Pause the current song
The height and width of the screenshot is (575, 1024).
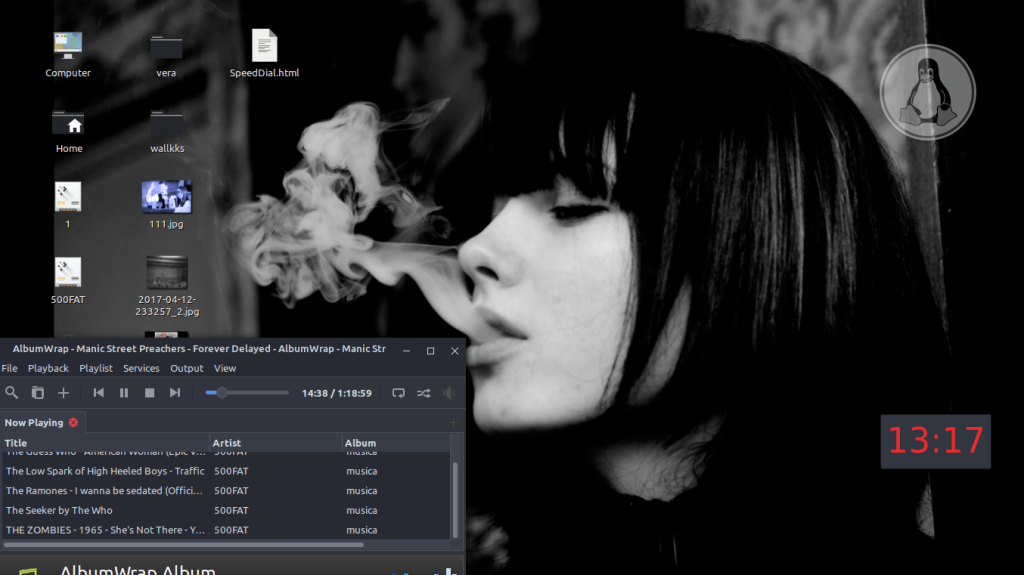point(124,393)
